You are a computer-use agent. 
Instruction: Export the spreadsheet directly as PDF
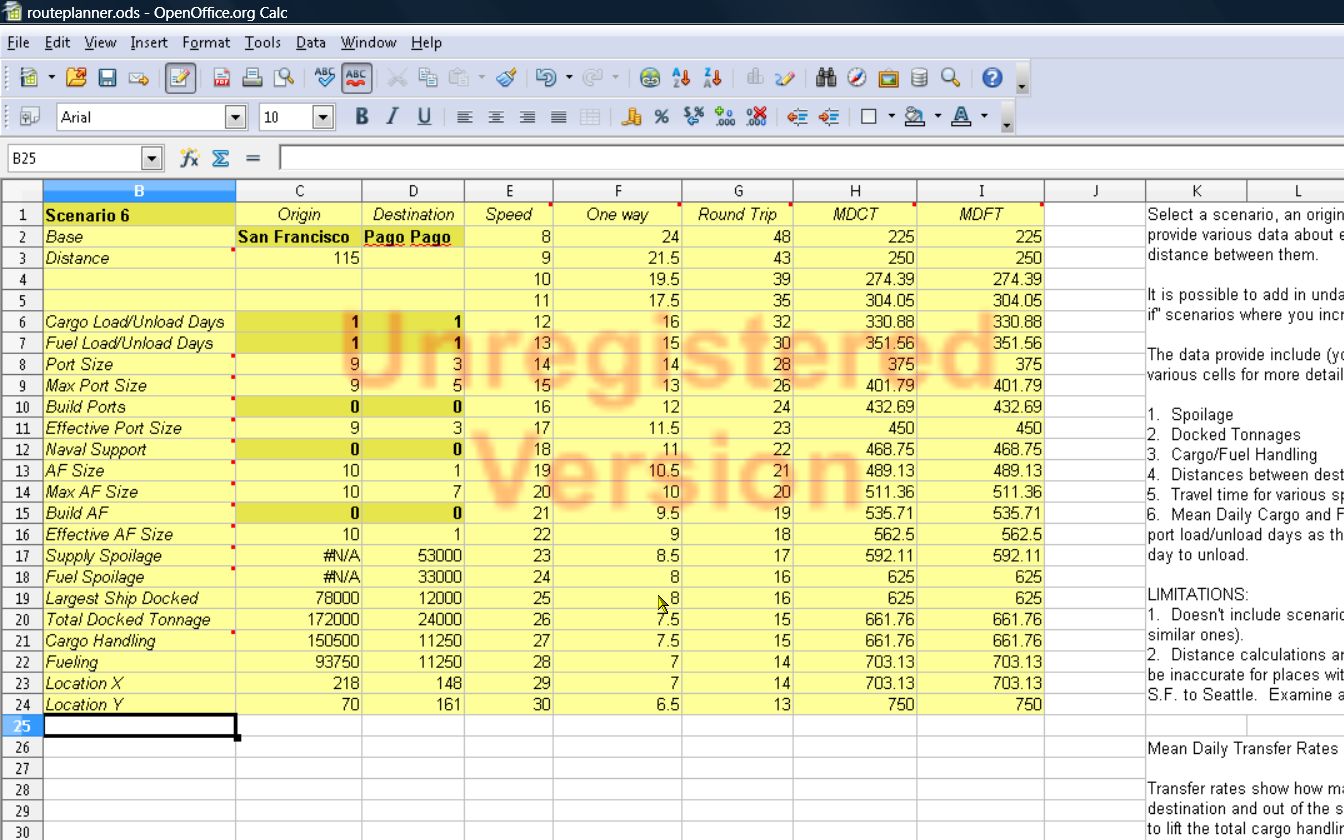(x=222, y=77)
